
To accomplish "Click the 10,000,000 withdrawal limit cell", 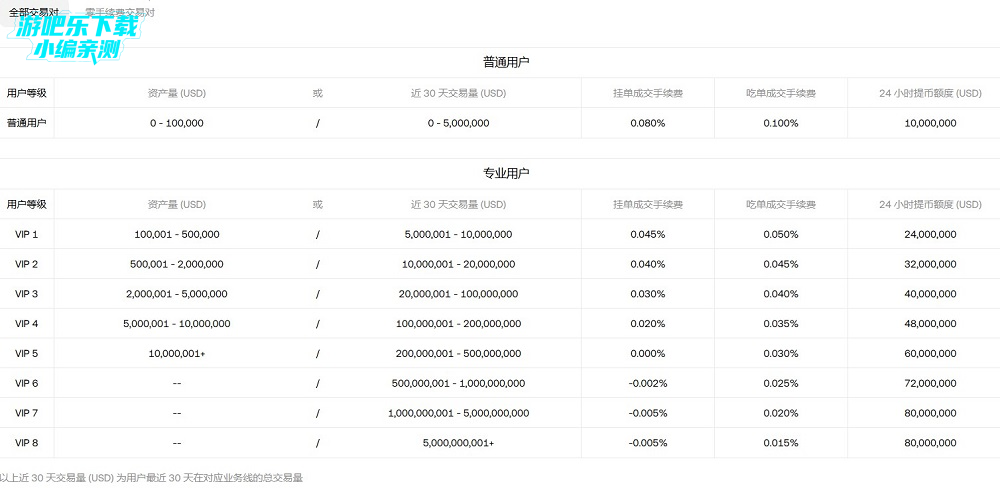I will click(x=930, y=123).
